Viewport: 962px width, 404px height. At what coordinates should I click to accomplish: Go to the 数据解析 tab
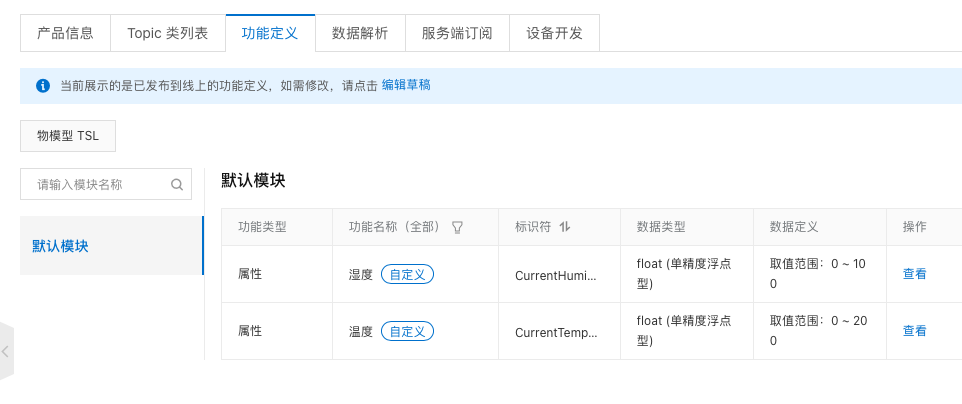click(x=360, y=33)
